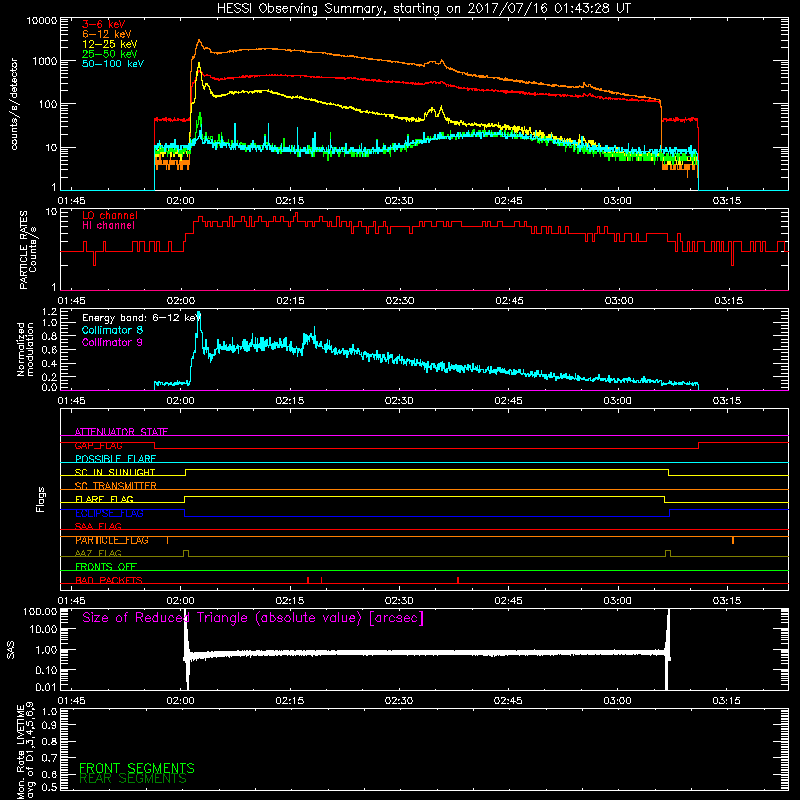Click the 1.2 y-axis label on modulation plot
This screenshot has width=800, height=800.
pos(49,312)
